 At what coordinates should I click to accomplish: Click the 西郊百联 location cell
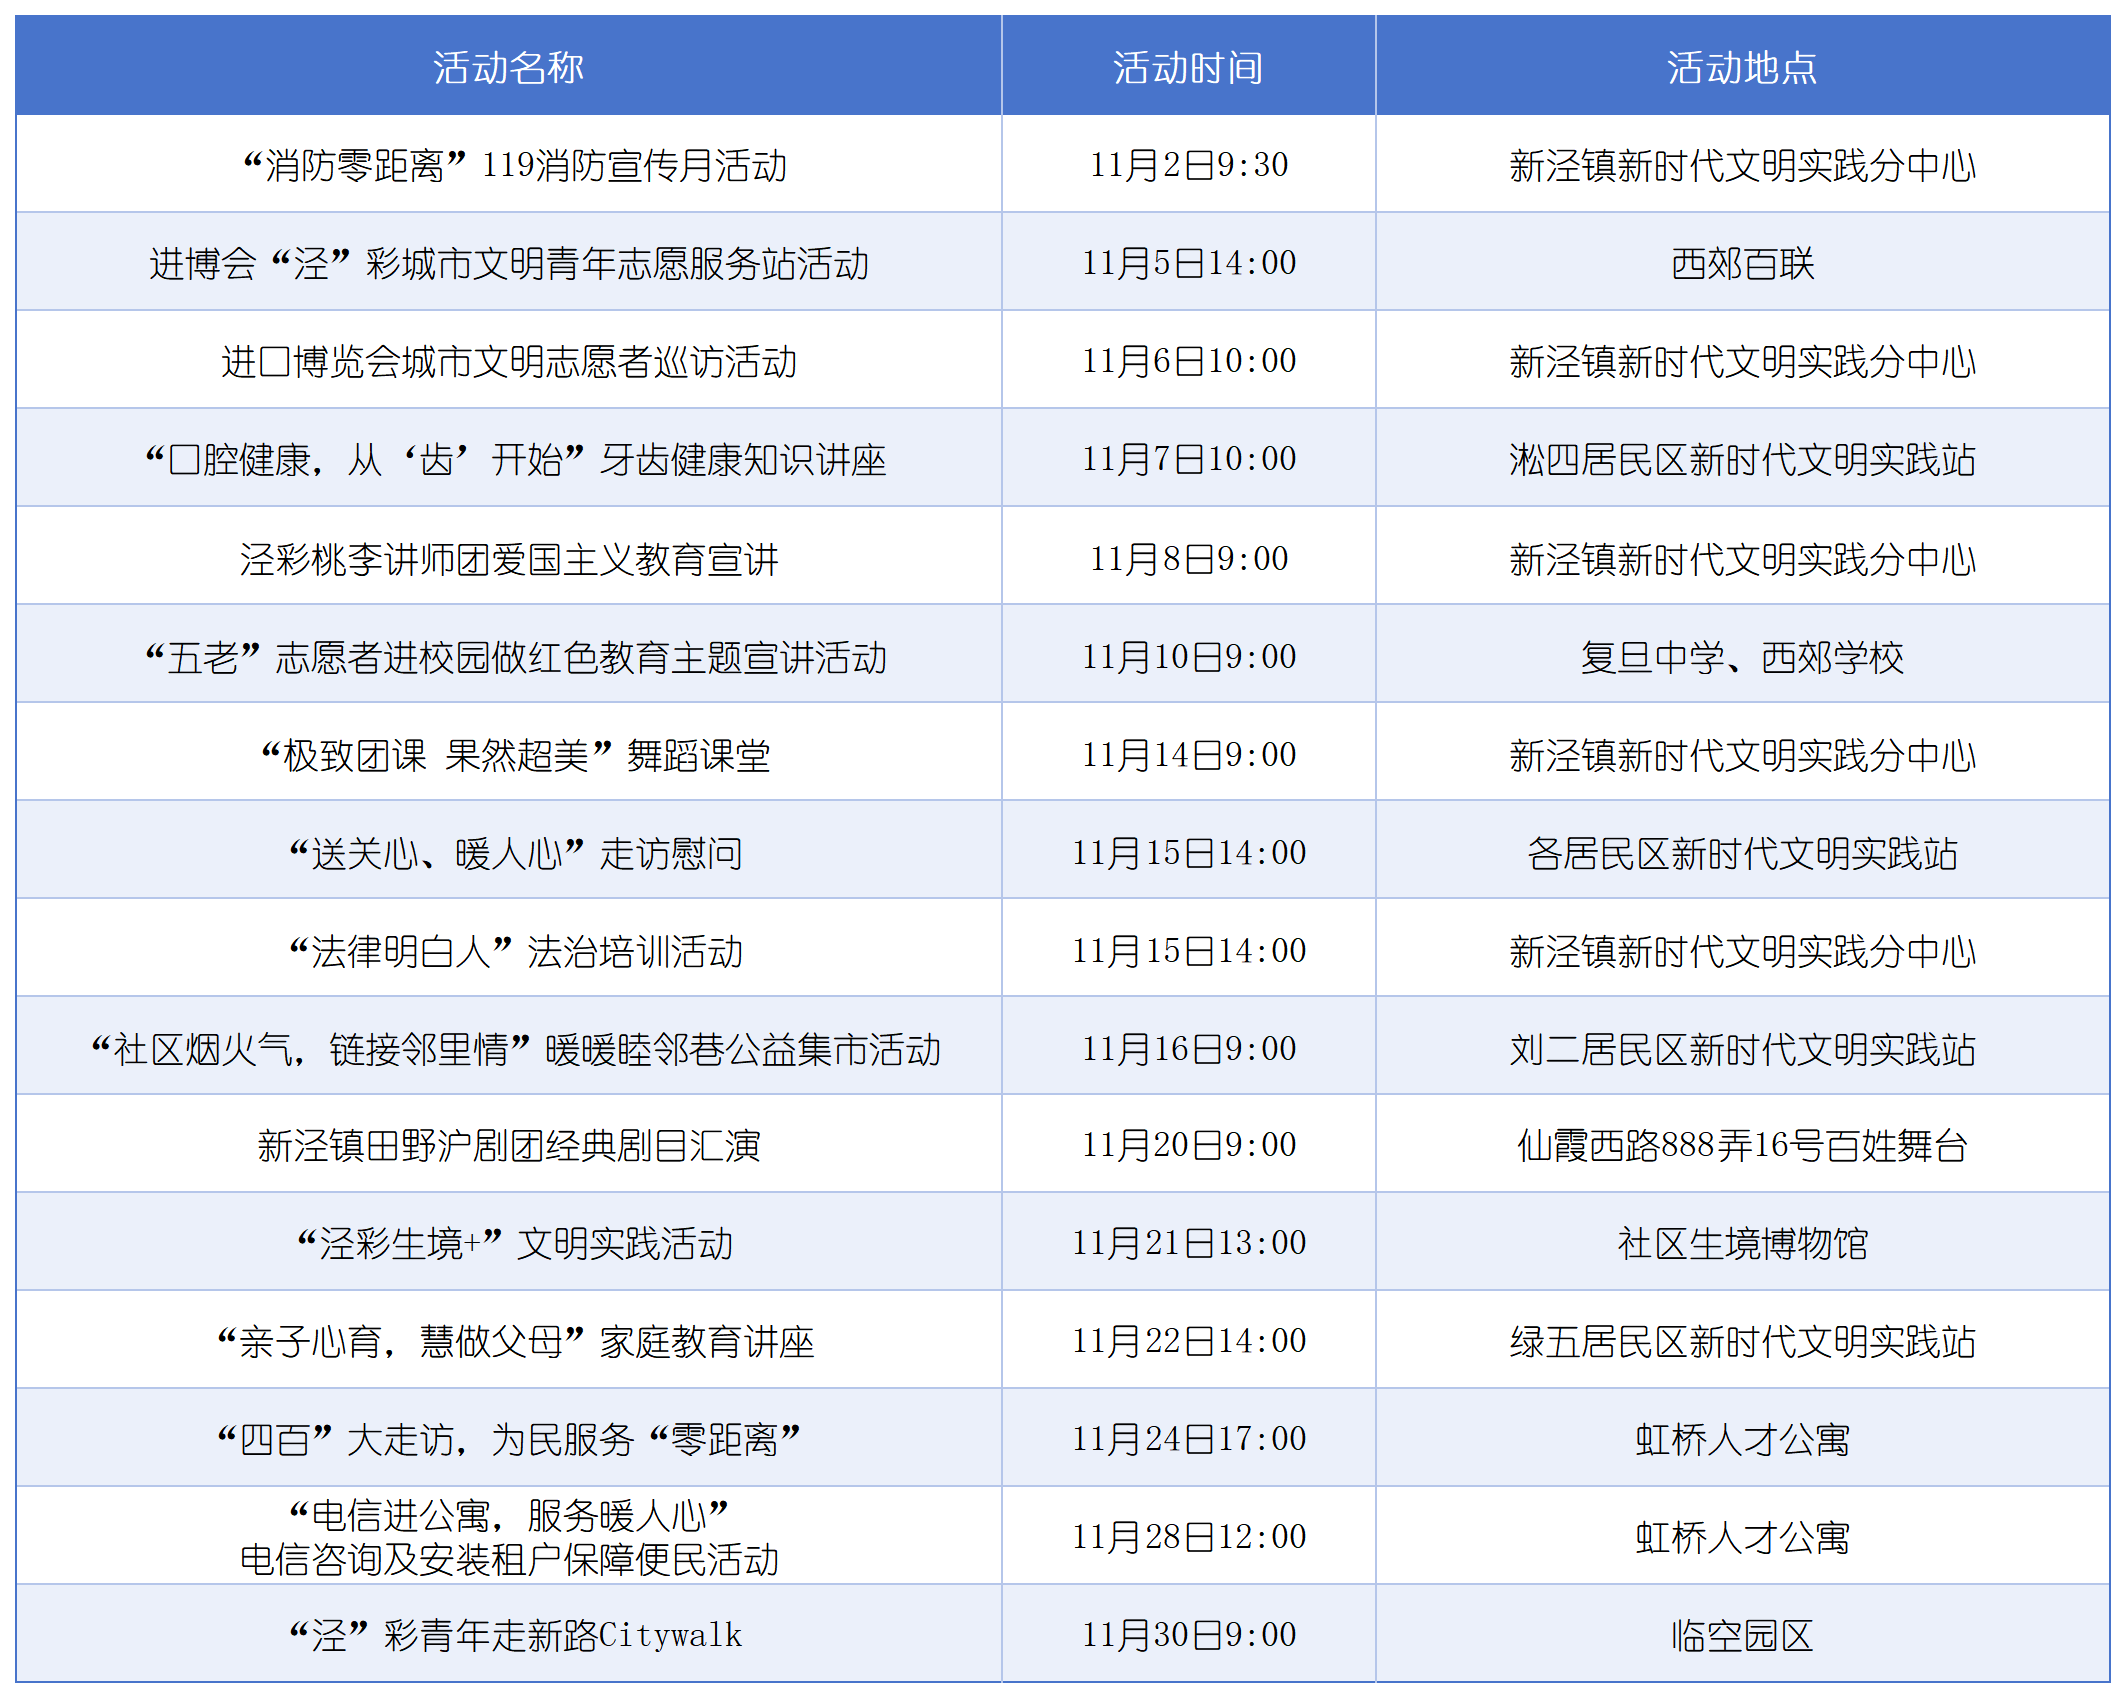point(1748,263)
